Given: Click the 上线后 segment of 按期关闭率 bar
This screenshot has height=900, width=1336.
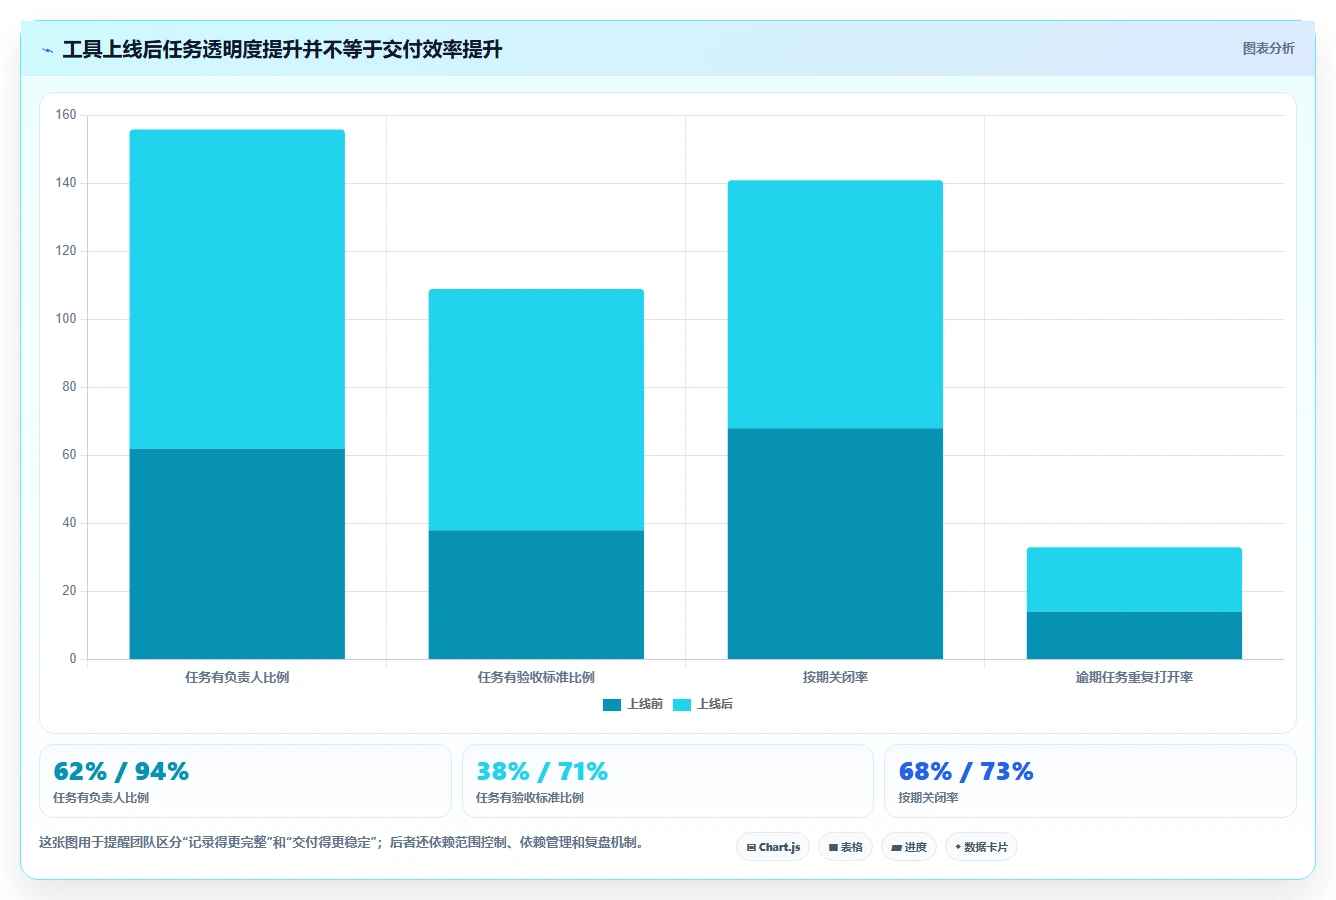Looking at the screenshot, I should click(835, 305).
